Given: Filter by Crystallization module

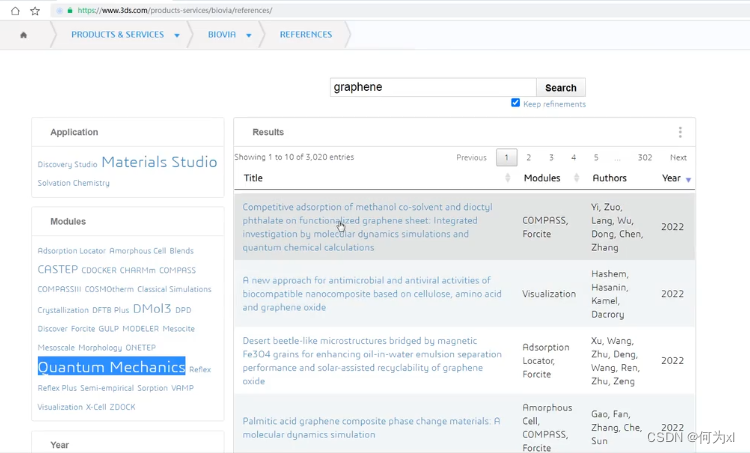Looking at the screenshot, I should tap(63, 310).
